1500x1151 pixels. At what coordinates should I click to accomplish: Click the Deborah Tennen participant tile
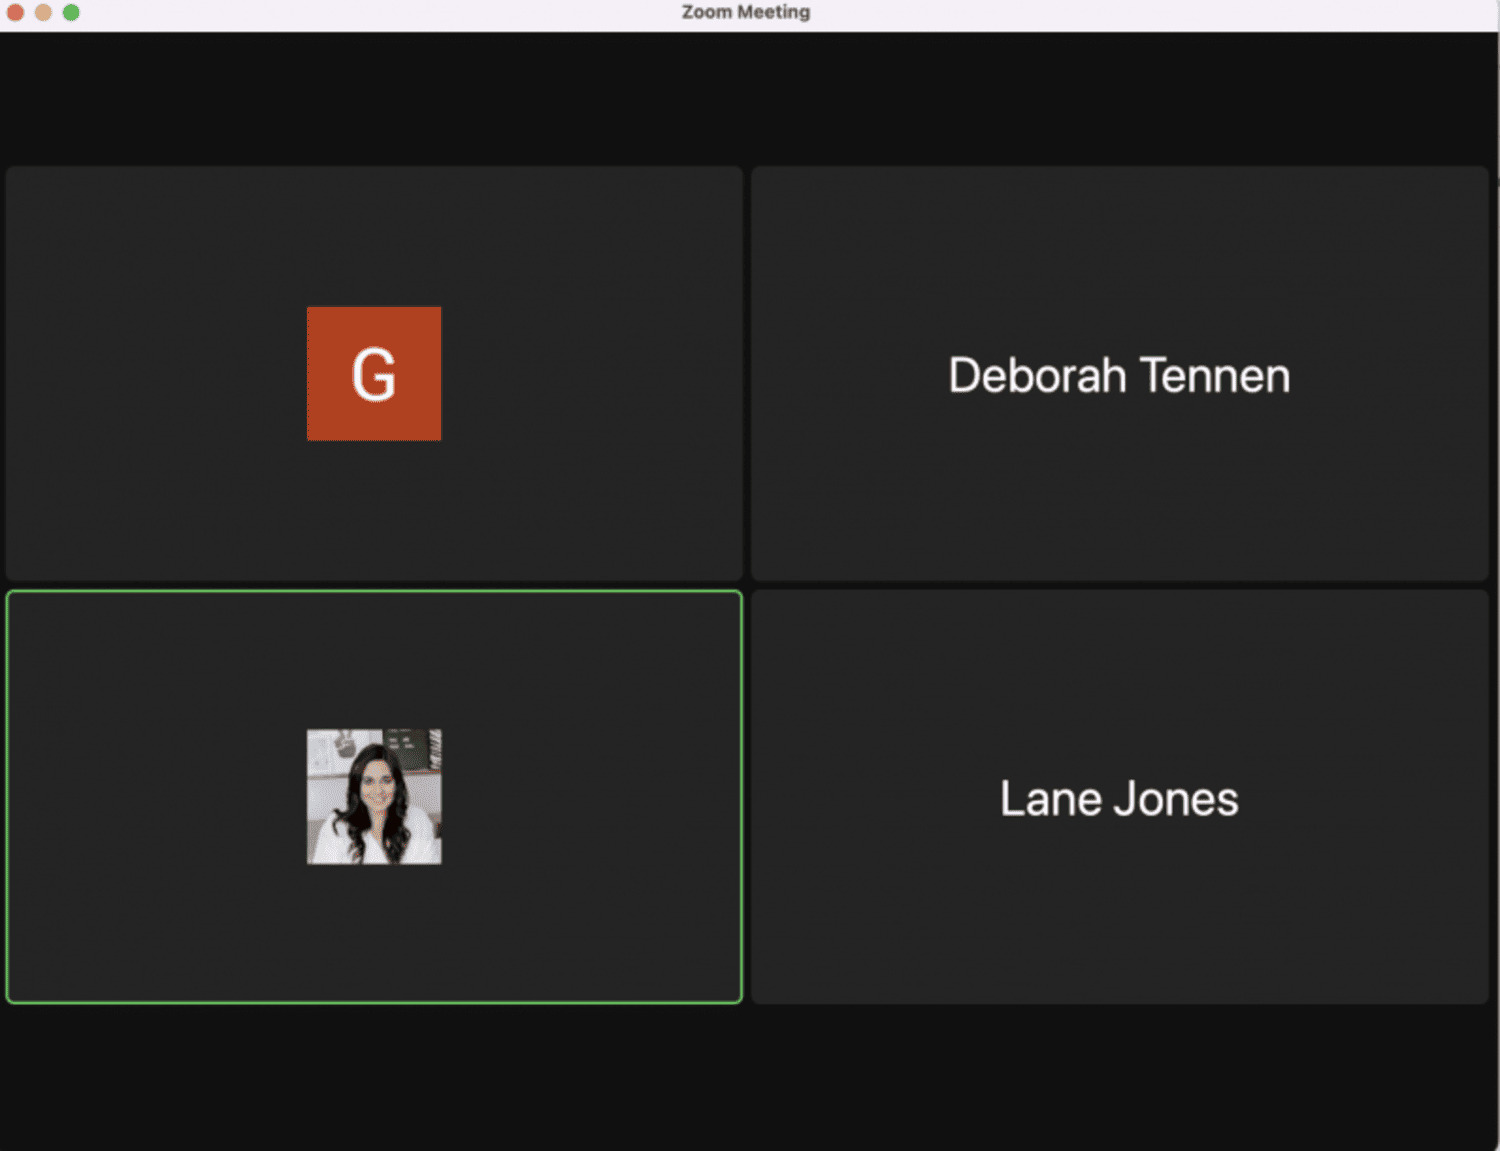pos(1120,373)
